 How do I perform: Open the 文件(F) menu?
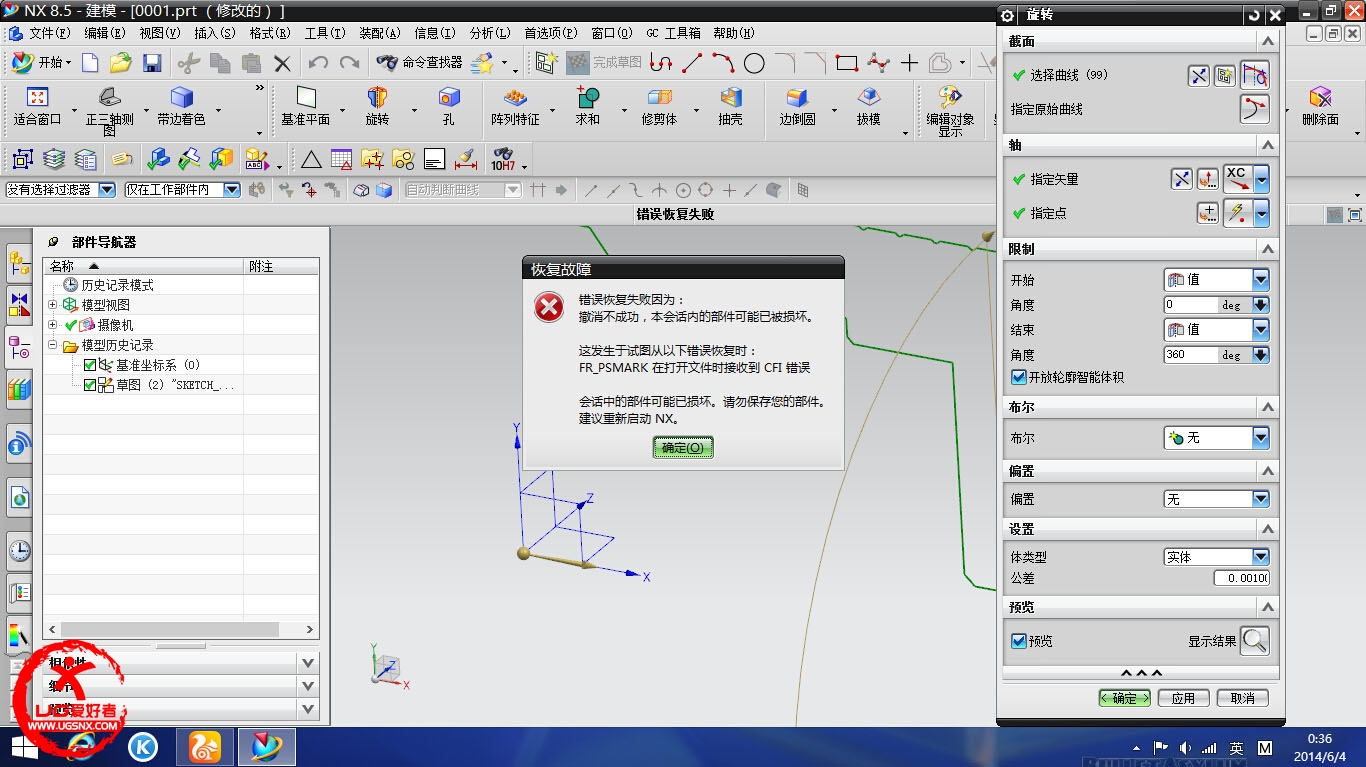[50, 33]
